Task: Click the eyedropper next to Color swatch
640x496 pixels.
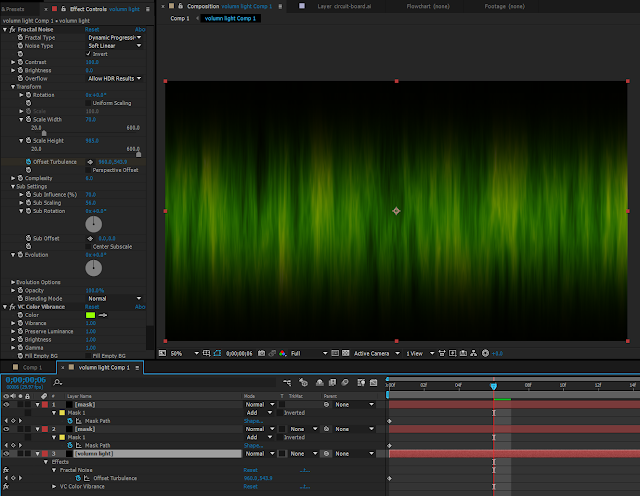Action: point(102,315)
